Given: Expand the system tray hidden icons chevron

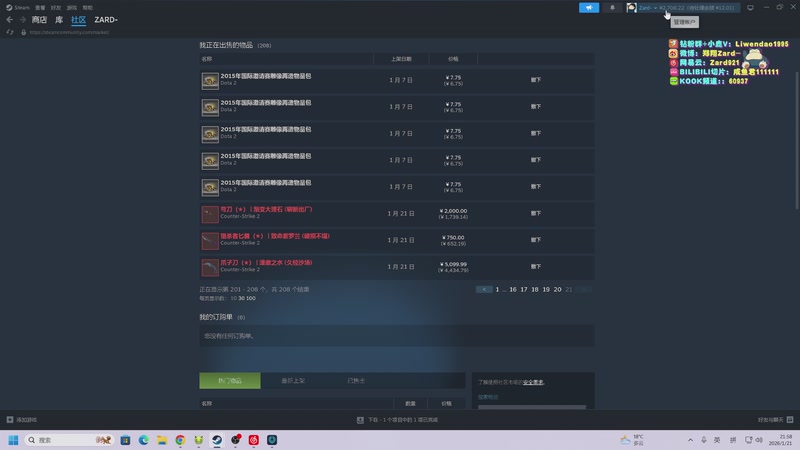Looking at the screenshot, I should (x=690, y=440).
